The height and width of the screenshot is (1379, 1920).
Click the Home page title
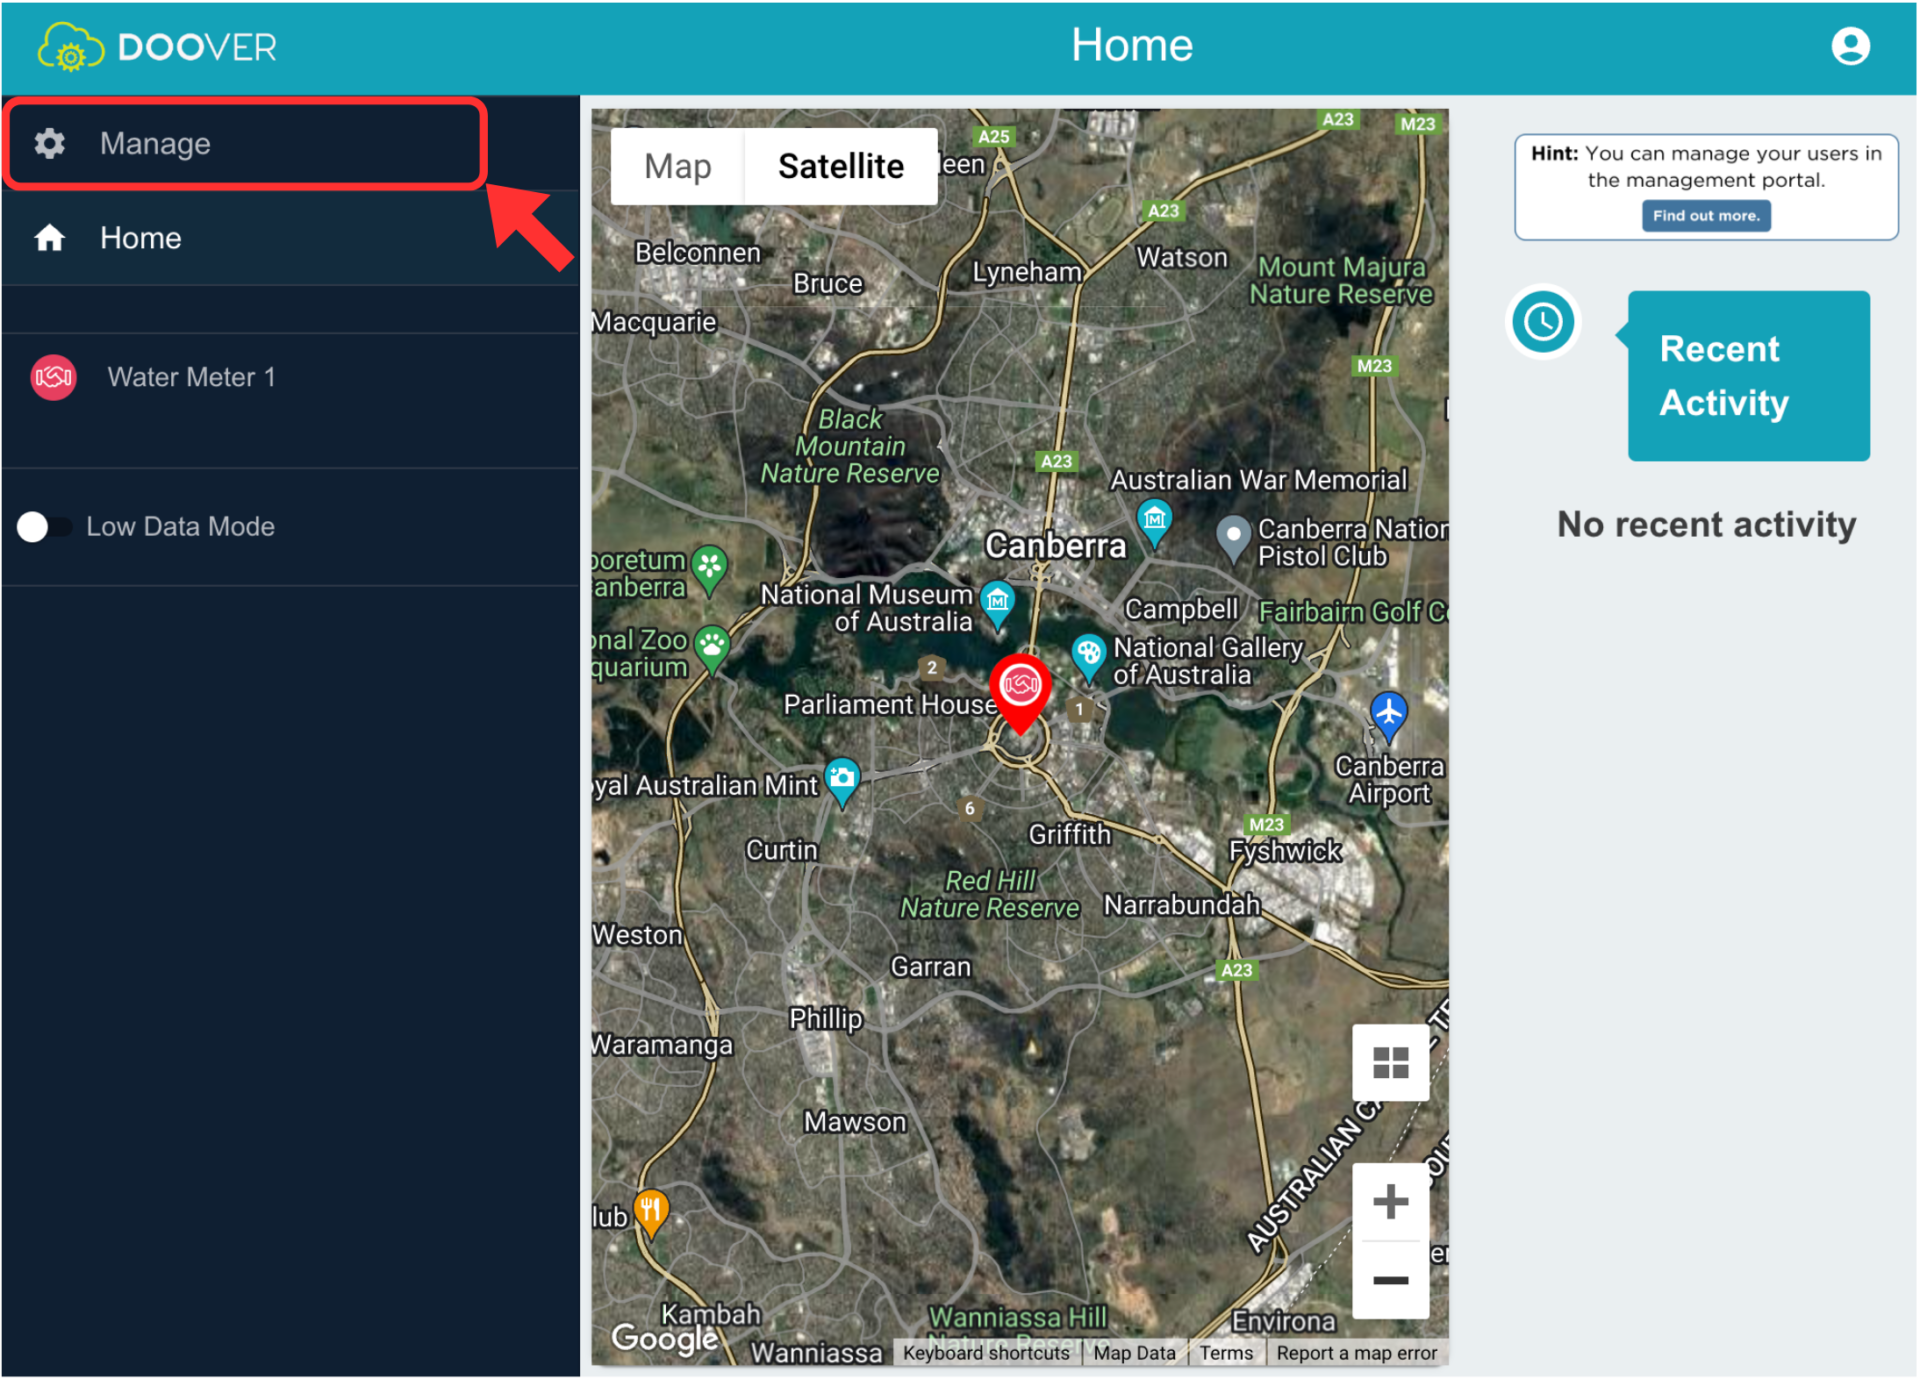pos(1131,45)
